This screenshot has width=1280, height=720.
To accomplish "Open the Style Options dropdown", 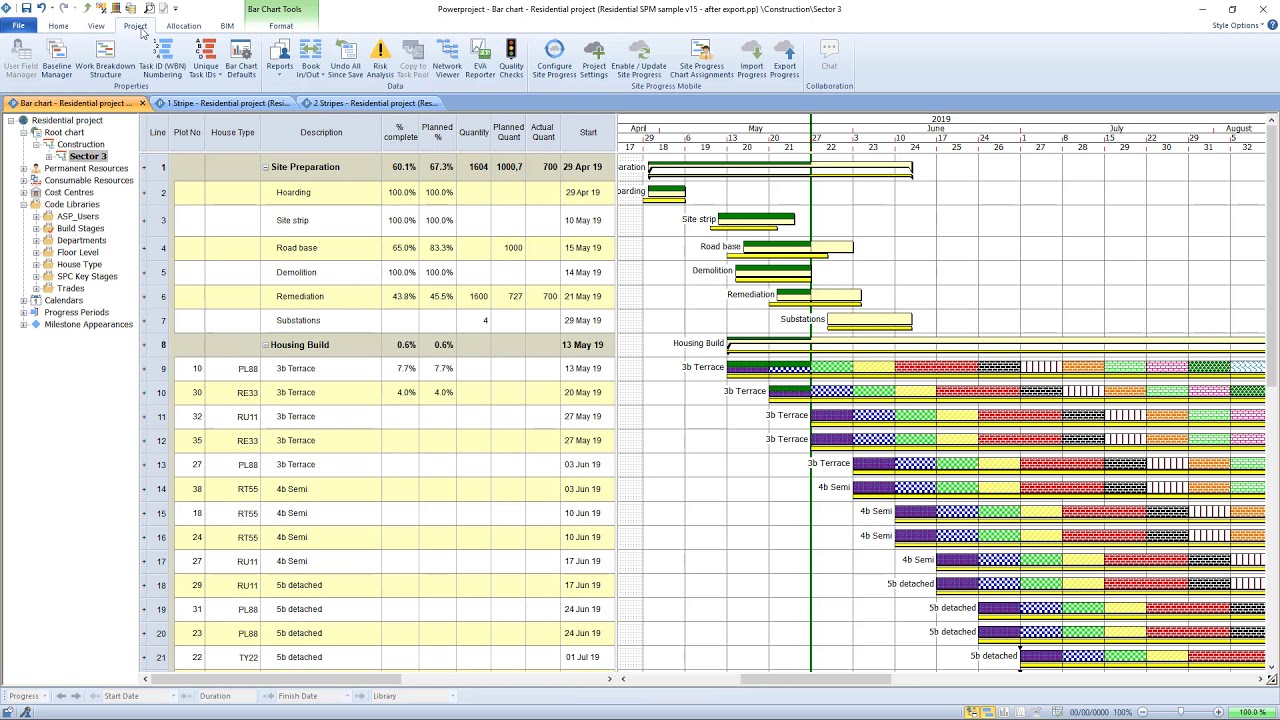I will click(x=1239, y=26).
